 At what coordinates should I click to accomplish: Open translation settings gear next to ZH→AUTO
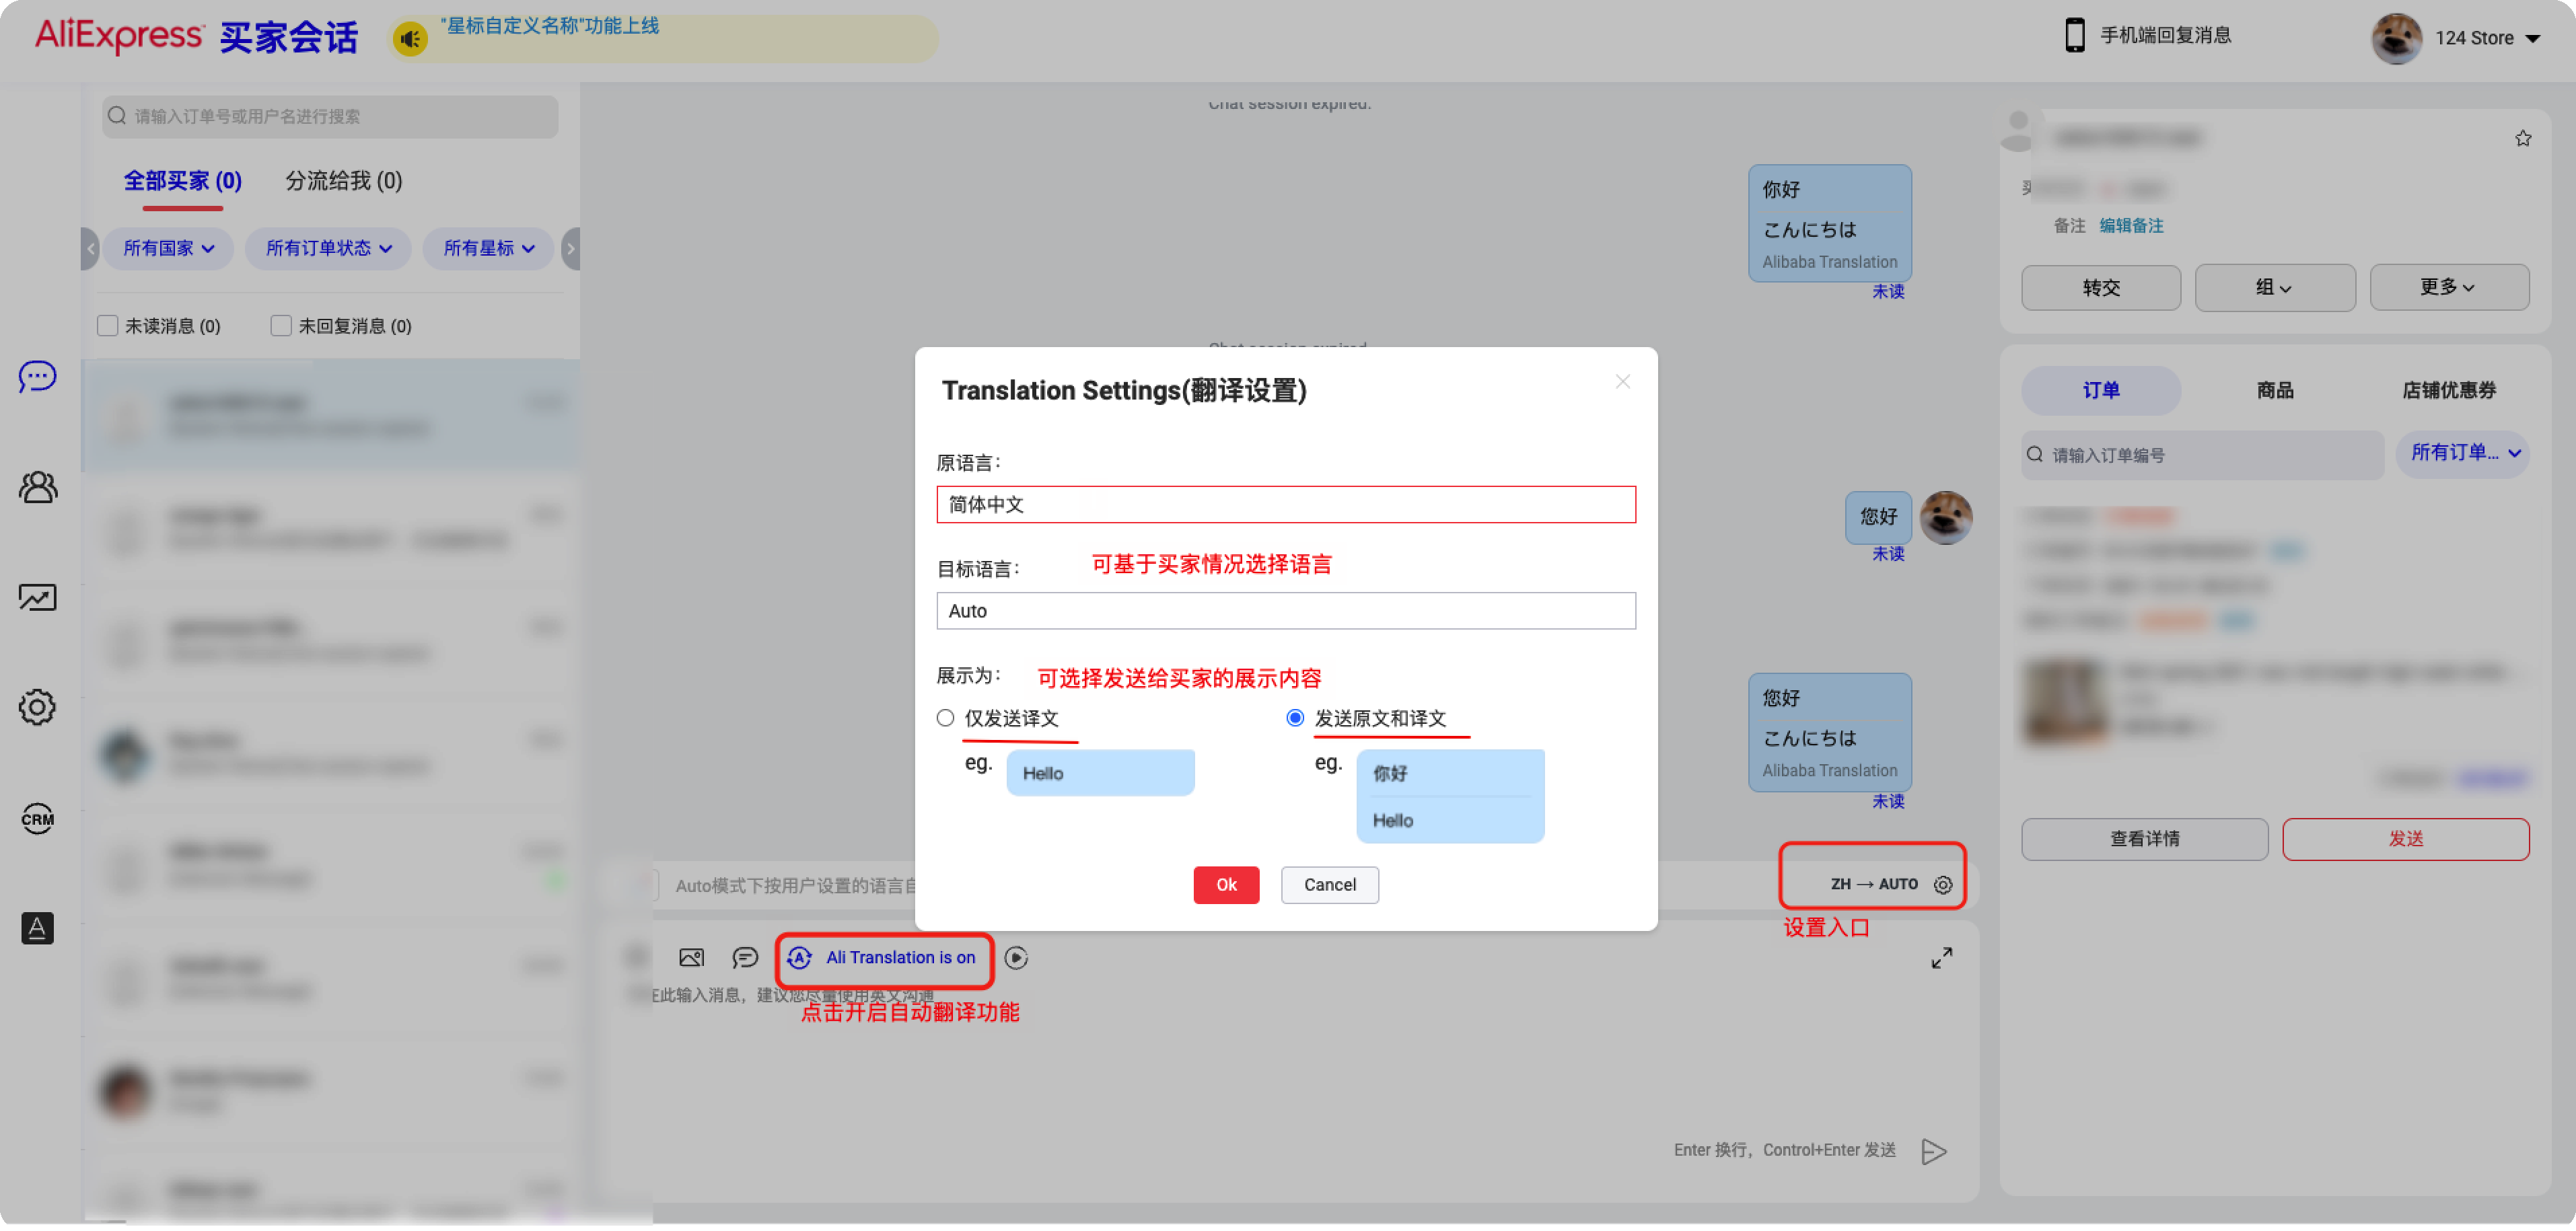click(1943, 886)
